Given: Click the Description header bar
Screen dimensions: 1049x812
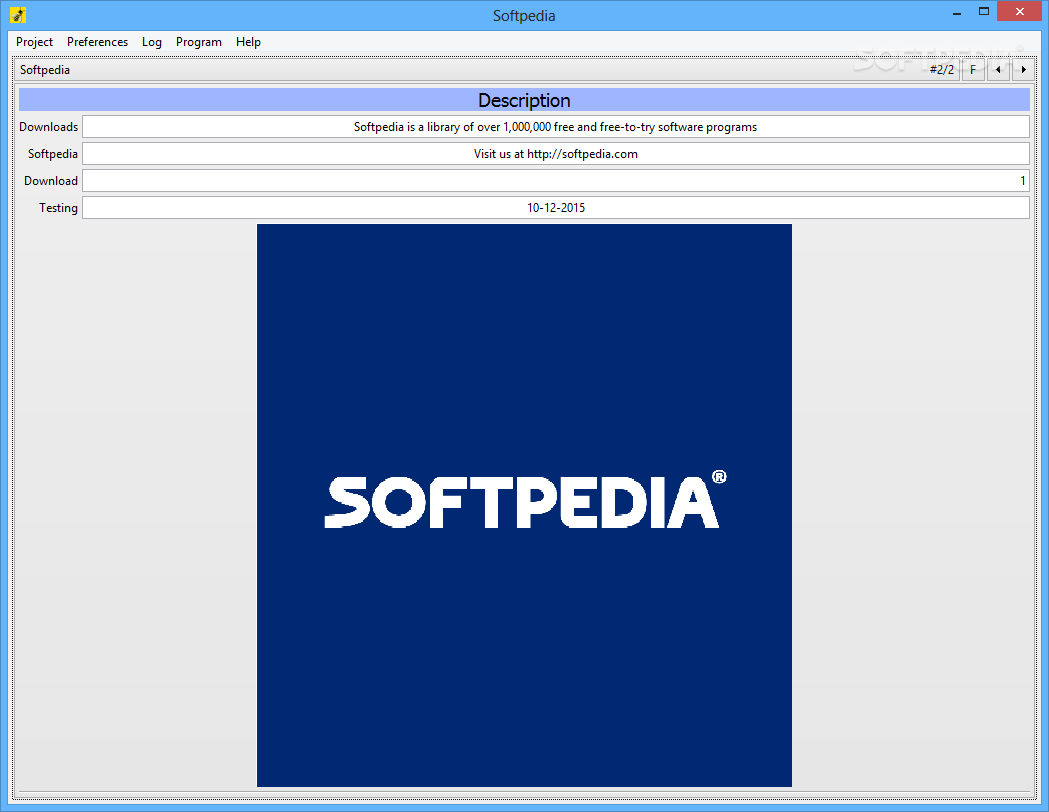Looking at the screenshot, I should 524,100.
